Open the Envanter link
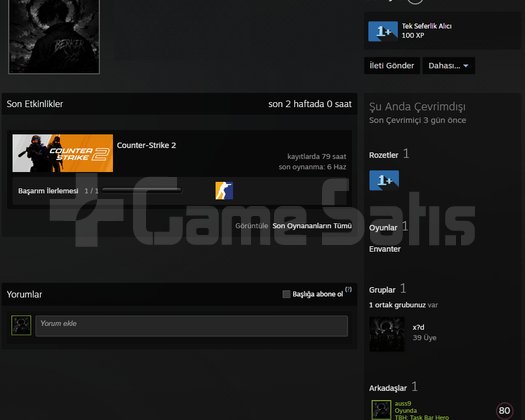 click(385, 249)
